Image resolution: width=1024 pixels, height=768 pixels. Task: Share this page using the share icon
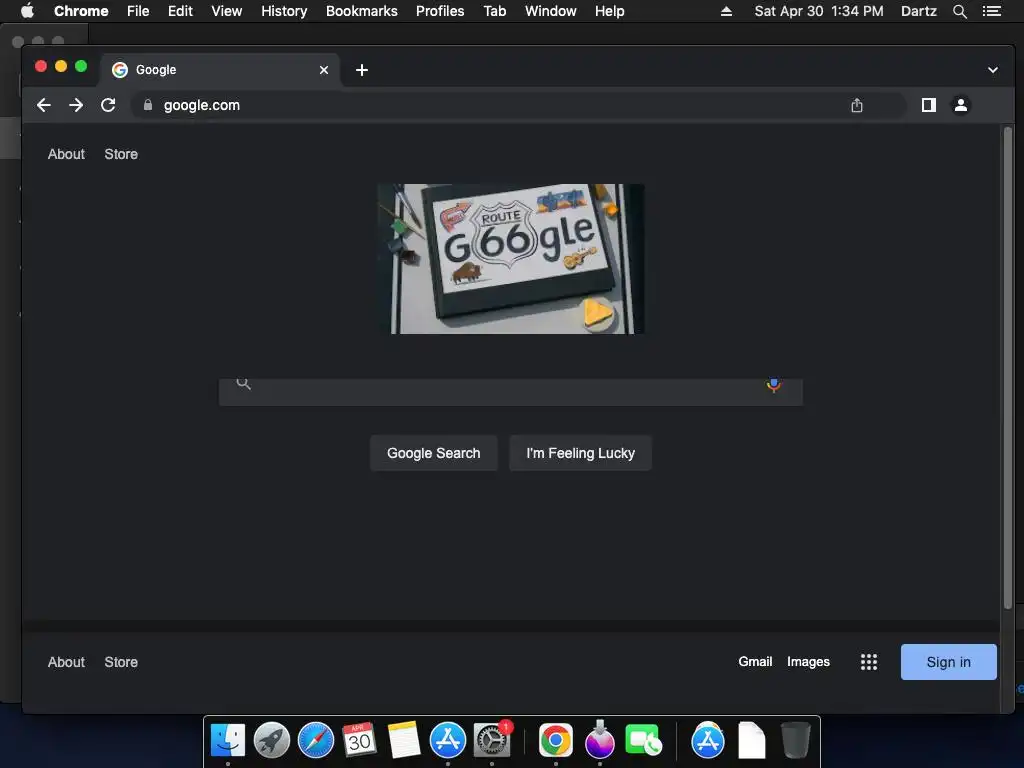[857, 105]
